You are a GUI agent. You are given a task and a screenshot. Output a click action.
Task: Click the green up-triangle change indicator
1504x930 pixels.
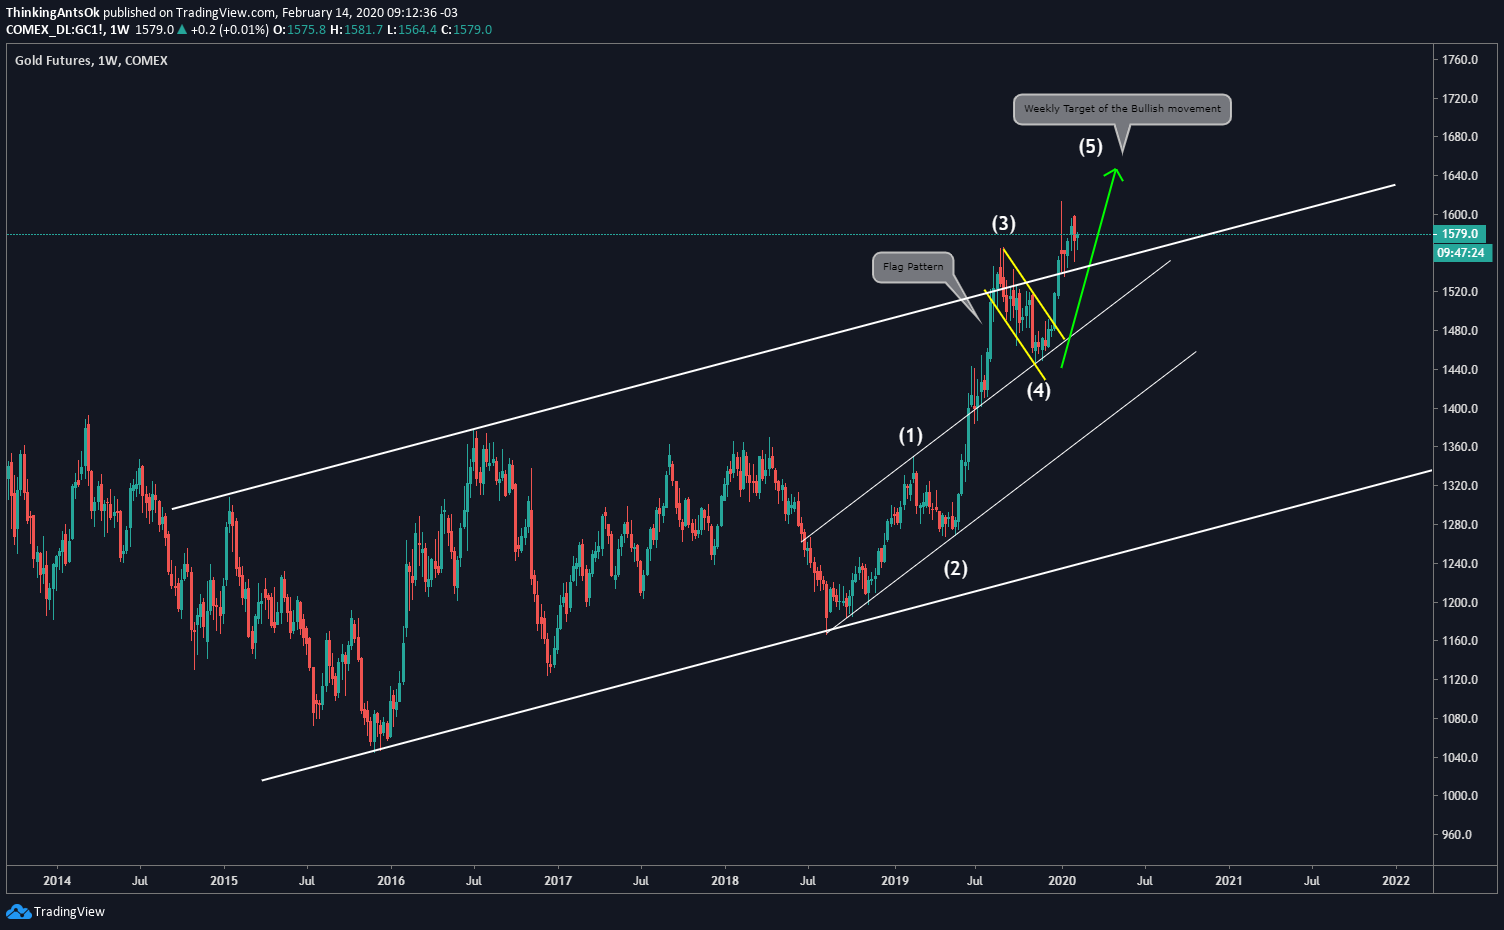point(182,30)
